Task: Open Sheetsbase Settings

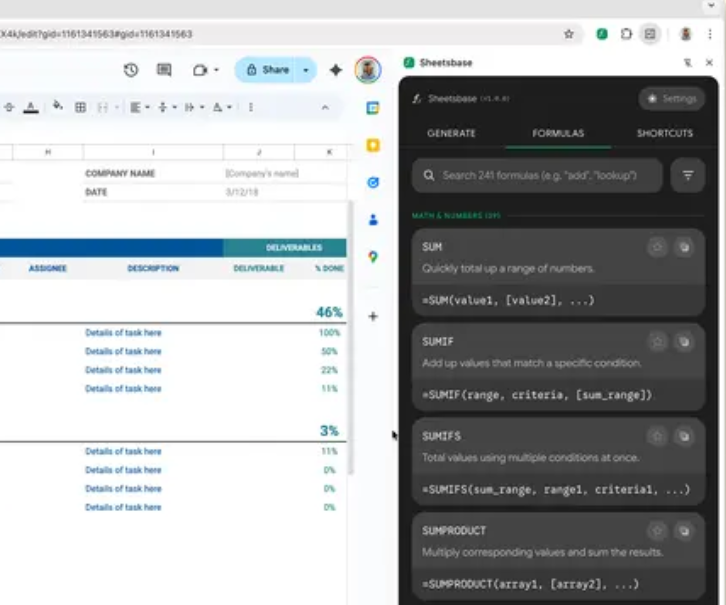Action: (671, 99)
